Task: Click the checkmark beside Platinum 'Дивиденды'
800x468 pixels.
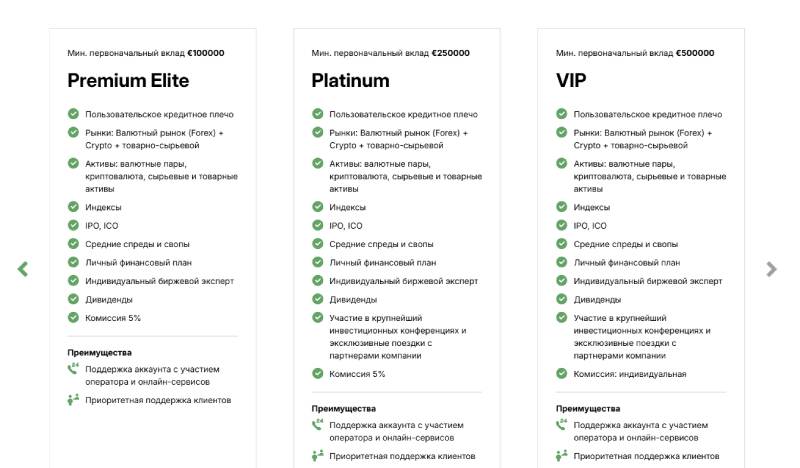Action: tap(317, 299)
